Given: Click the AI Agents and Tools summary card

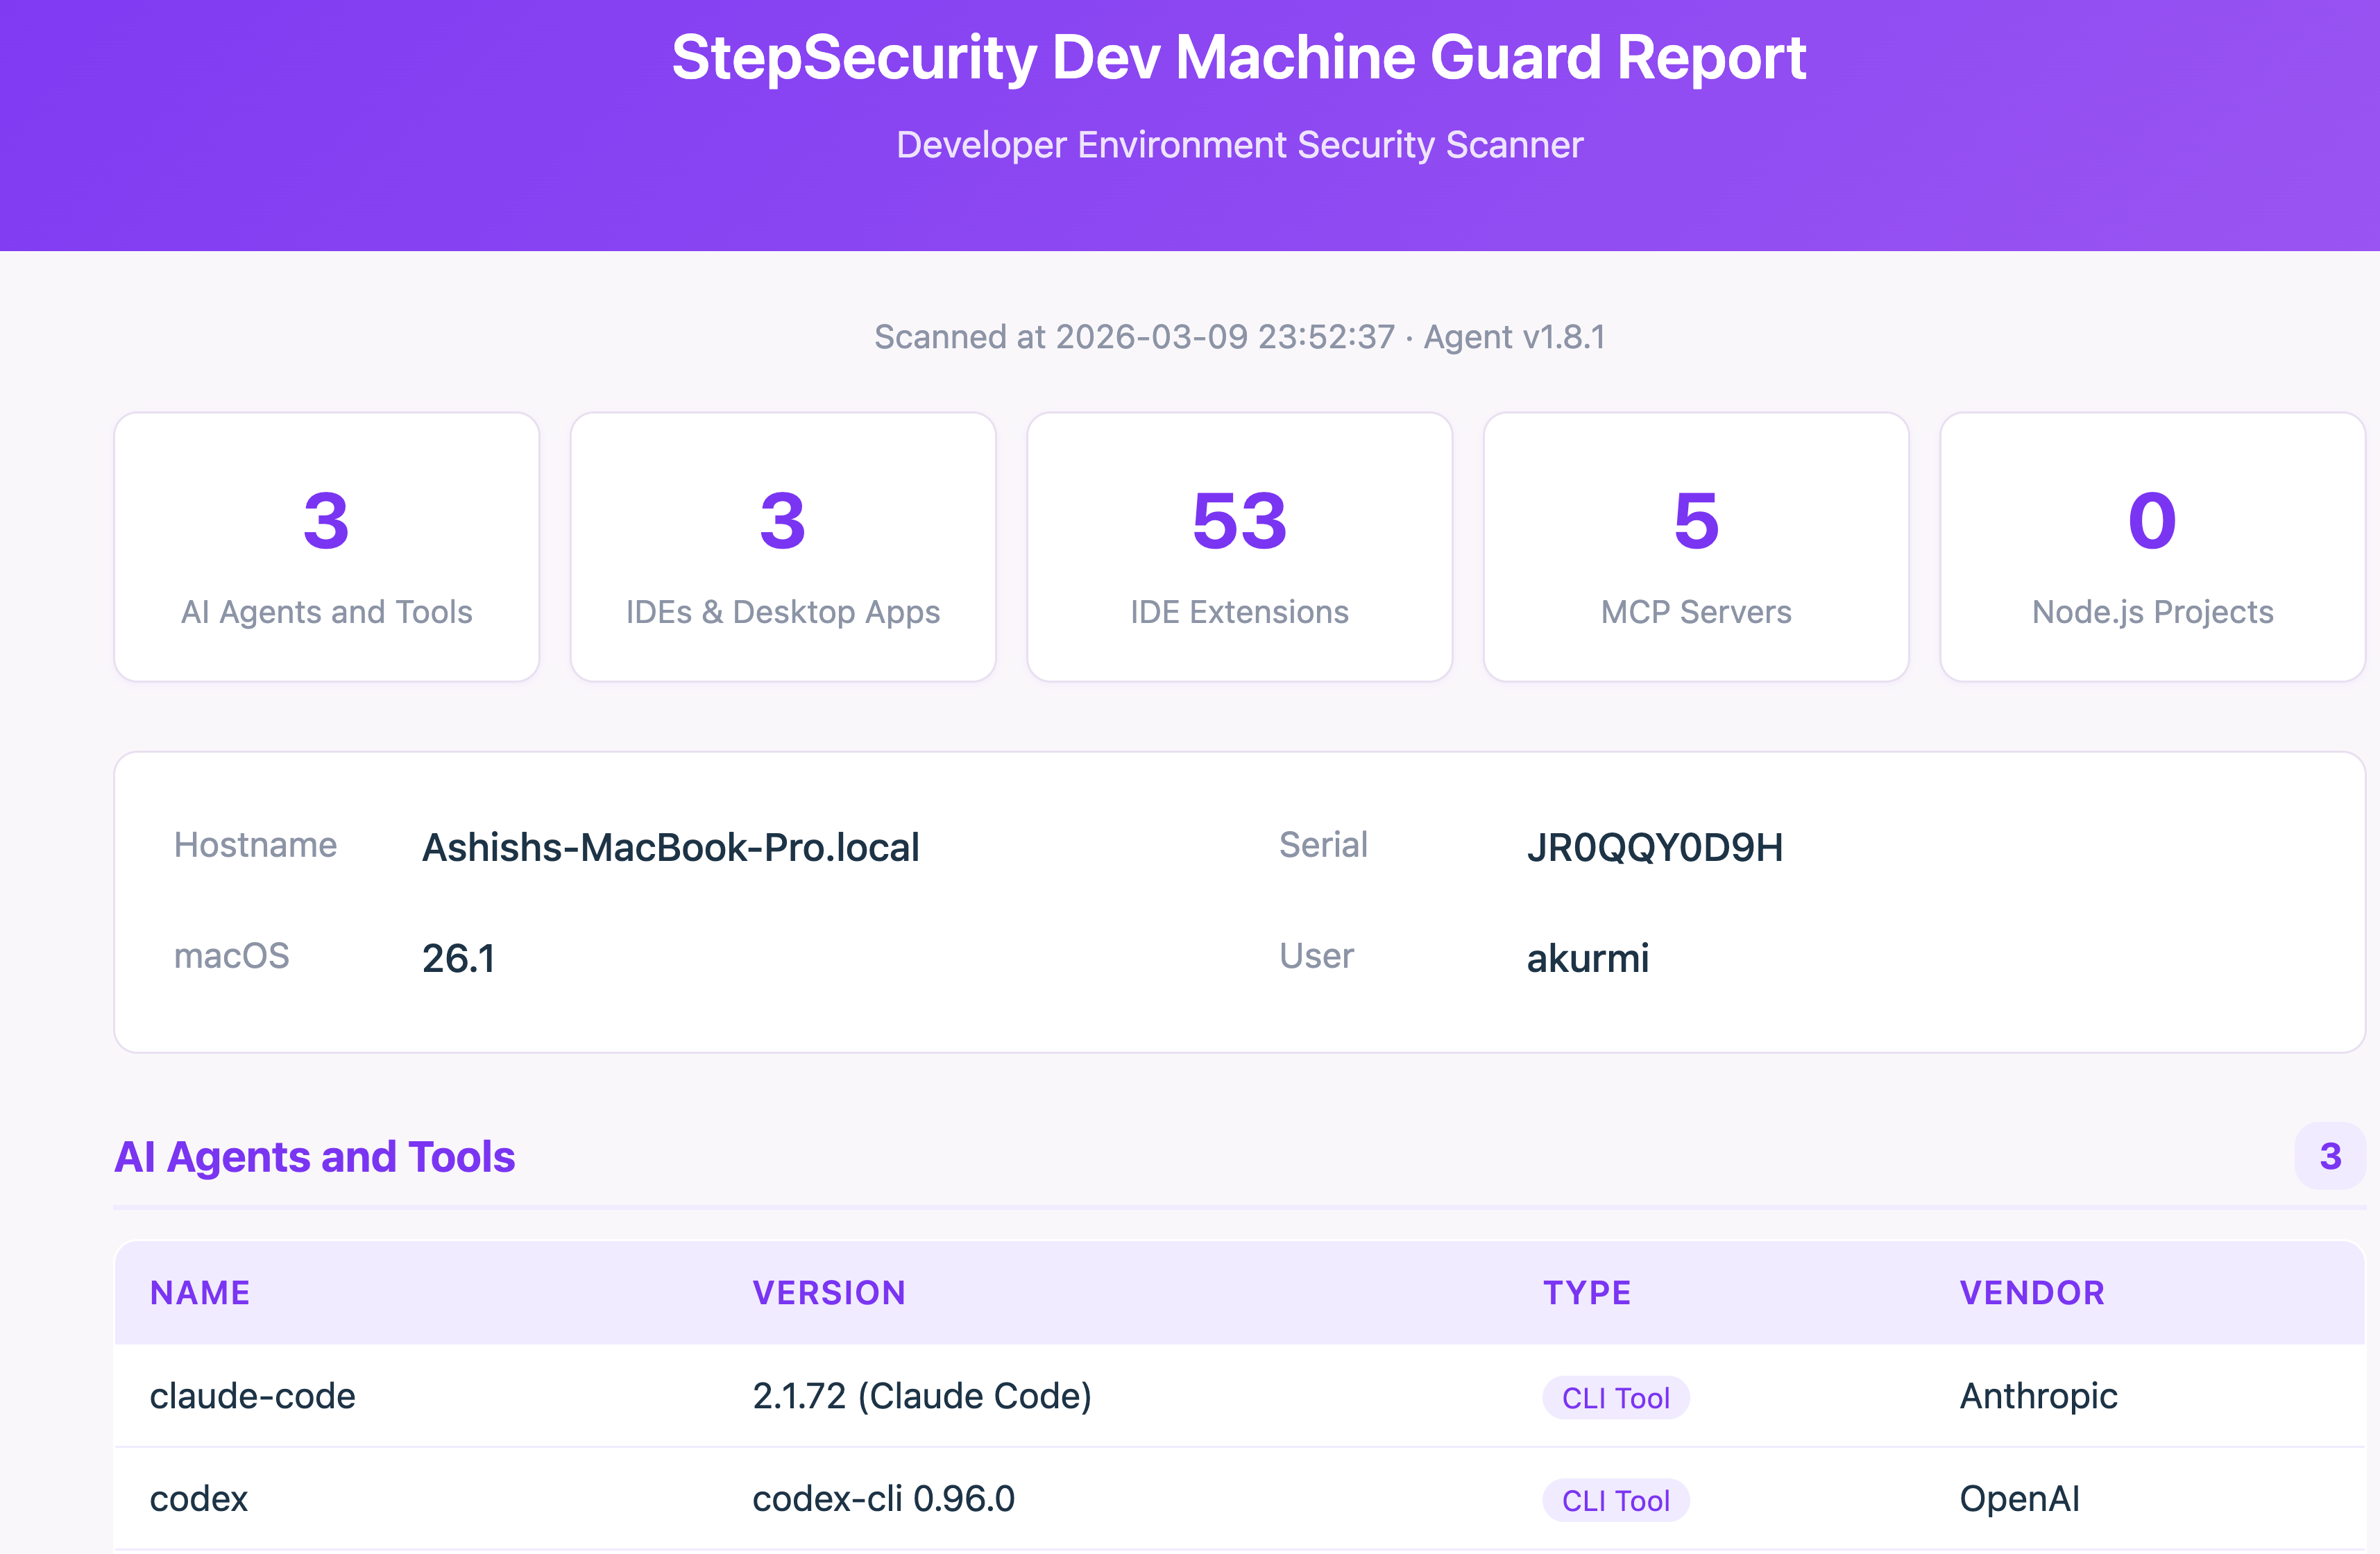Looking at the screenshot, I should click(x=326, y=547).
